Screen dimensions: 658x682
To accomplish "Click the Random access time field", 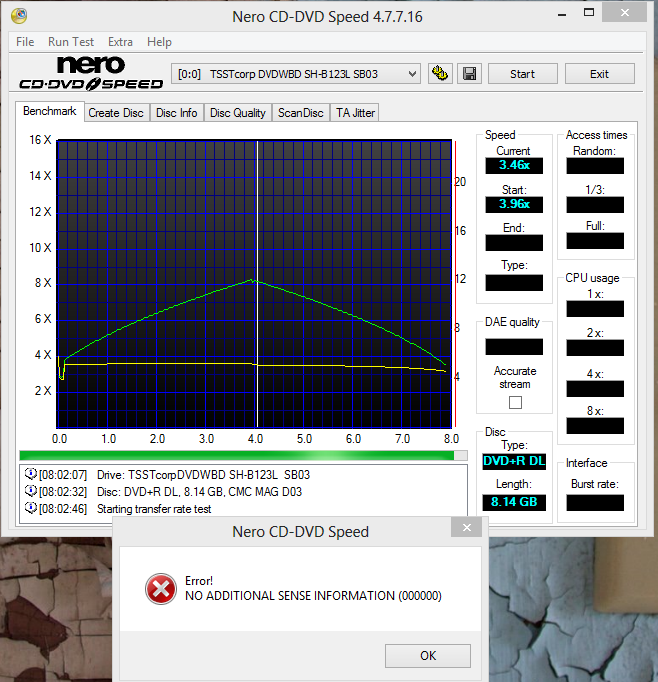I will (595, 166).
